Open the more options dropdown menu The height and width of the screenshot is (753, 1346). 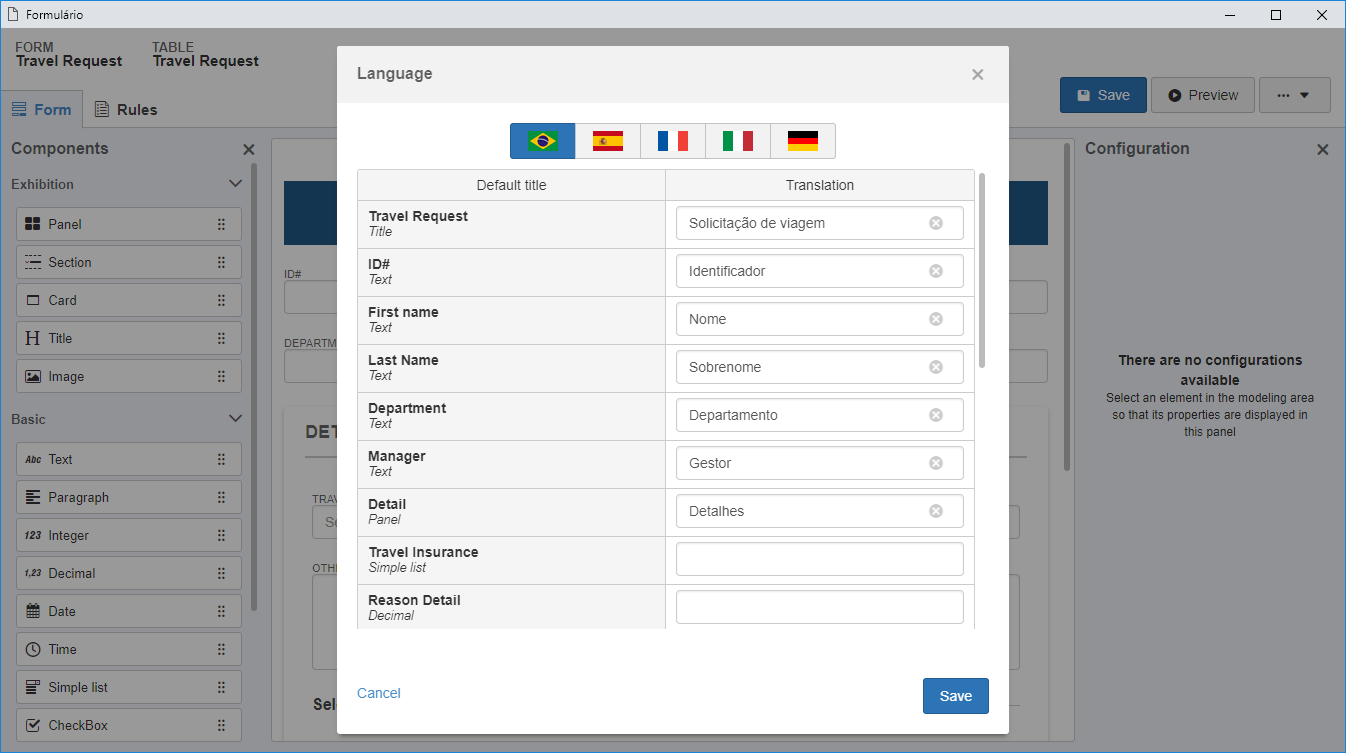(1295, 95)
